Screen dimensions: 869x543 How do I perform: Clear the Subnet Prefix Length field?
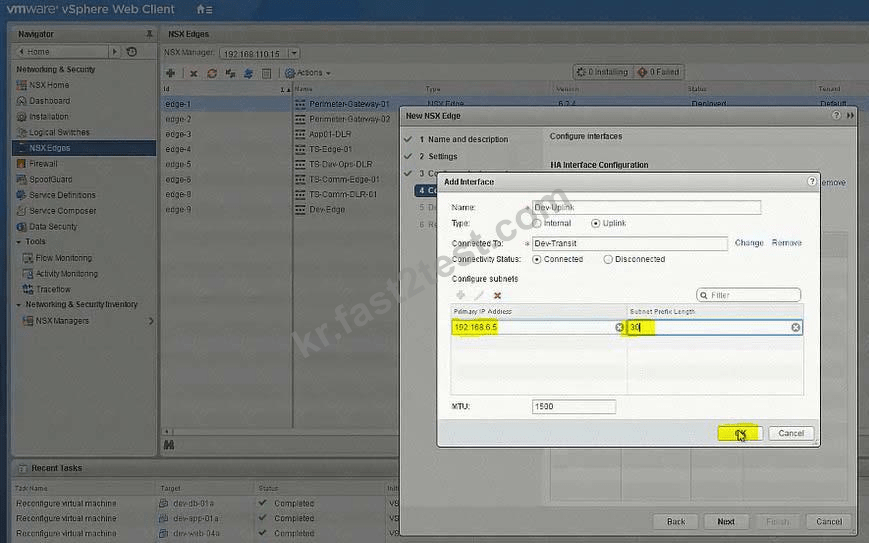795,327
